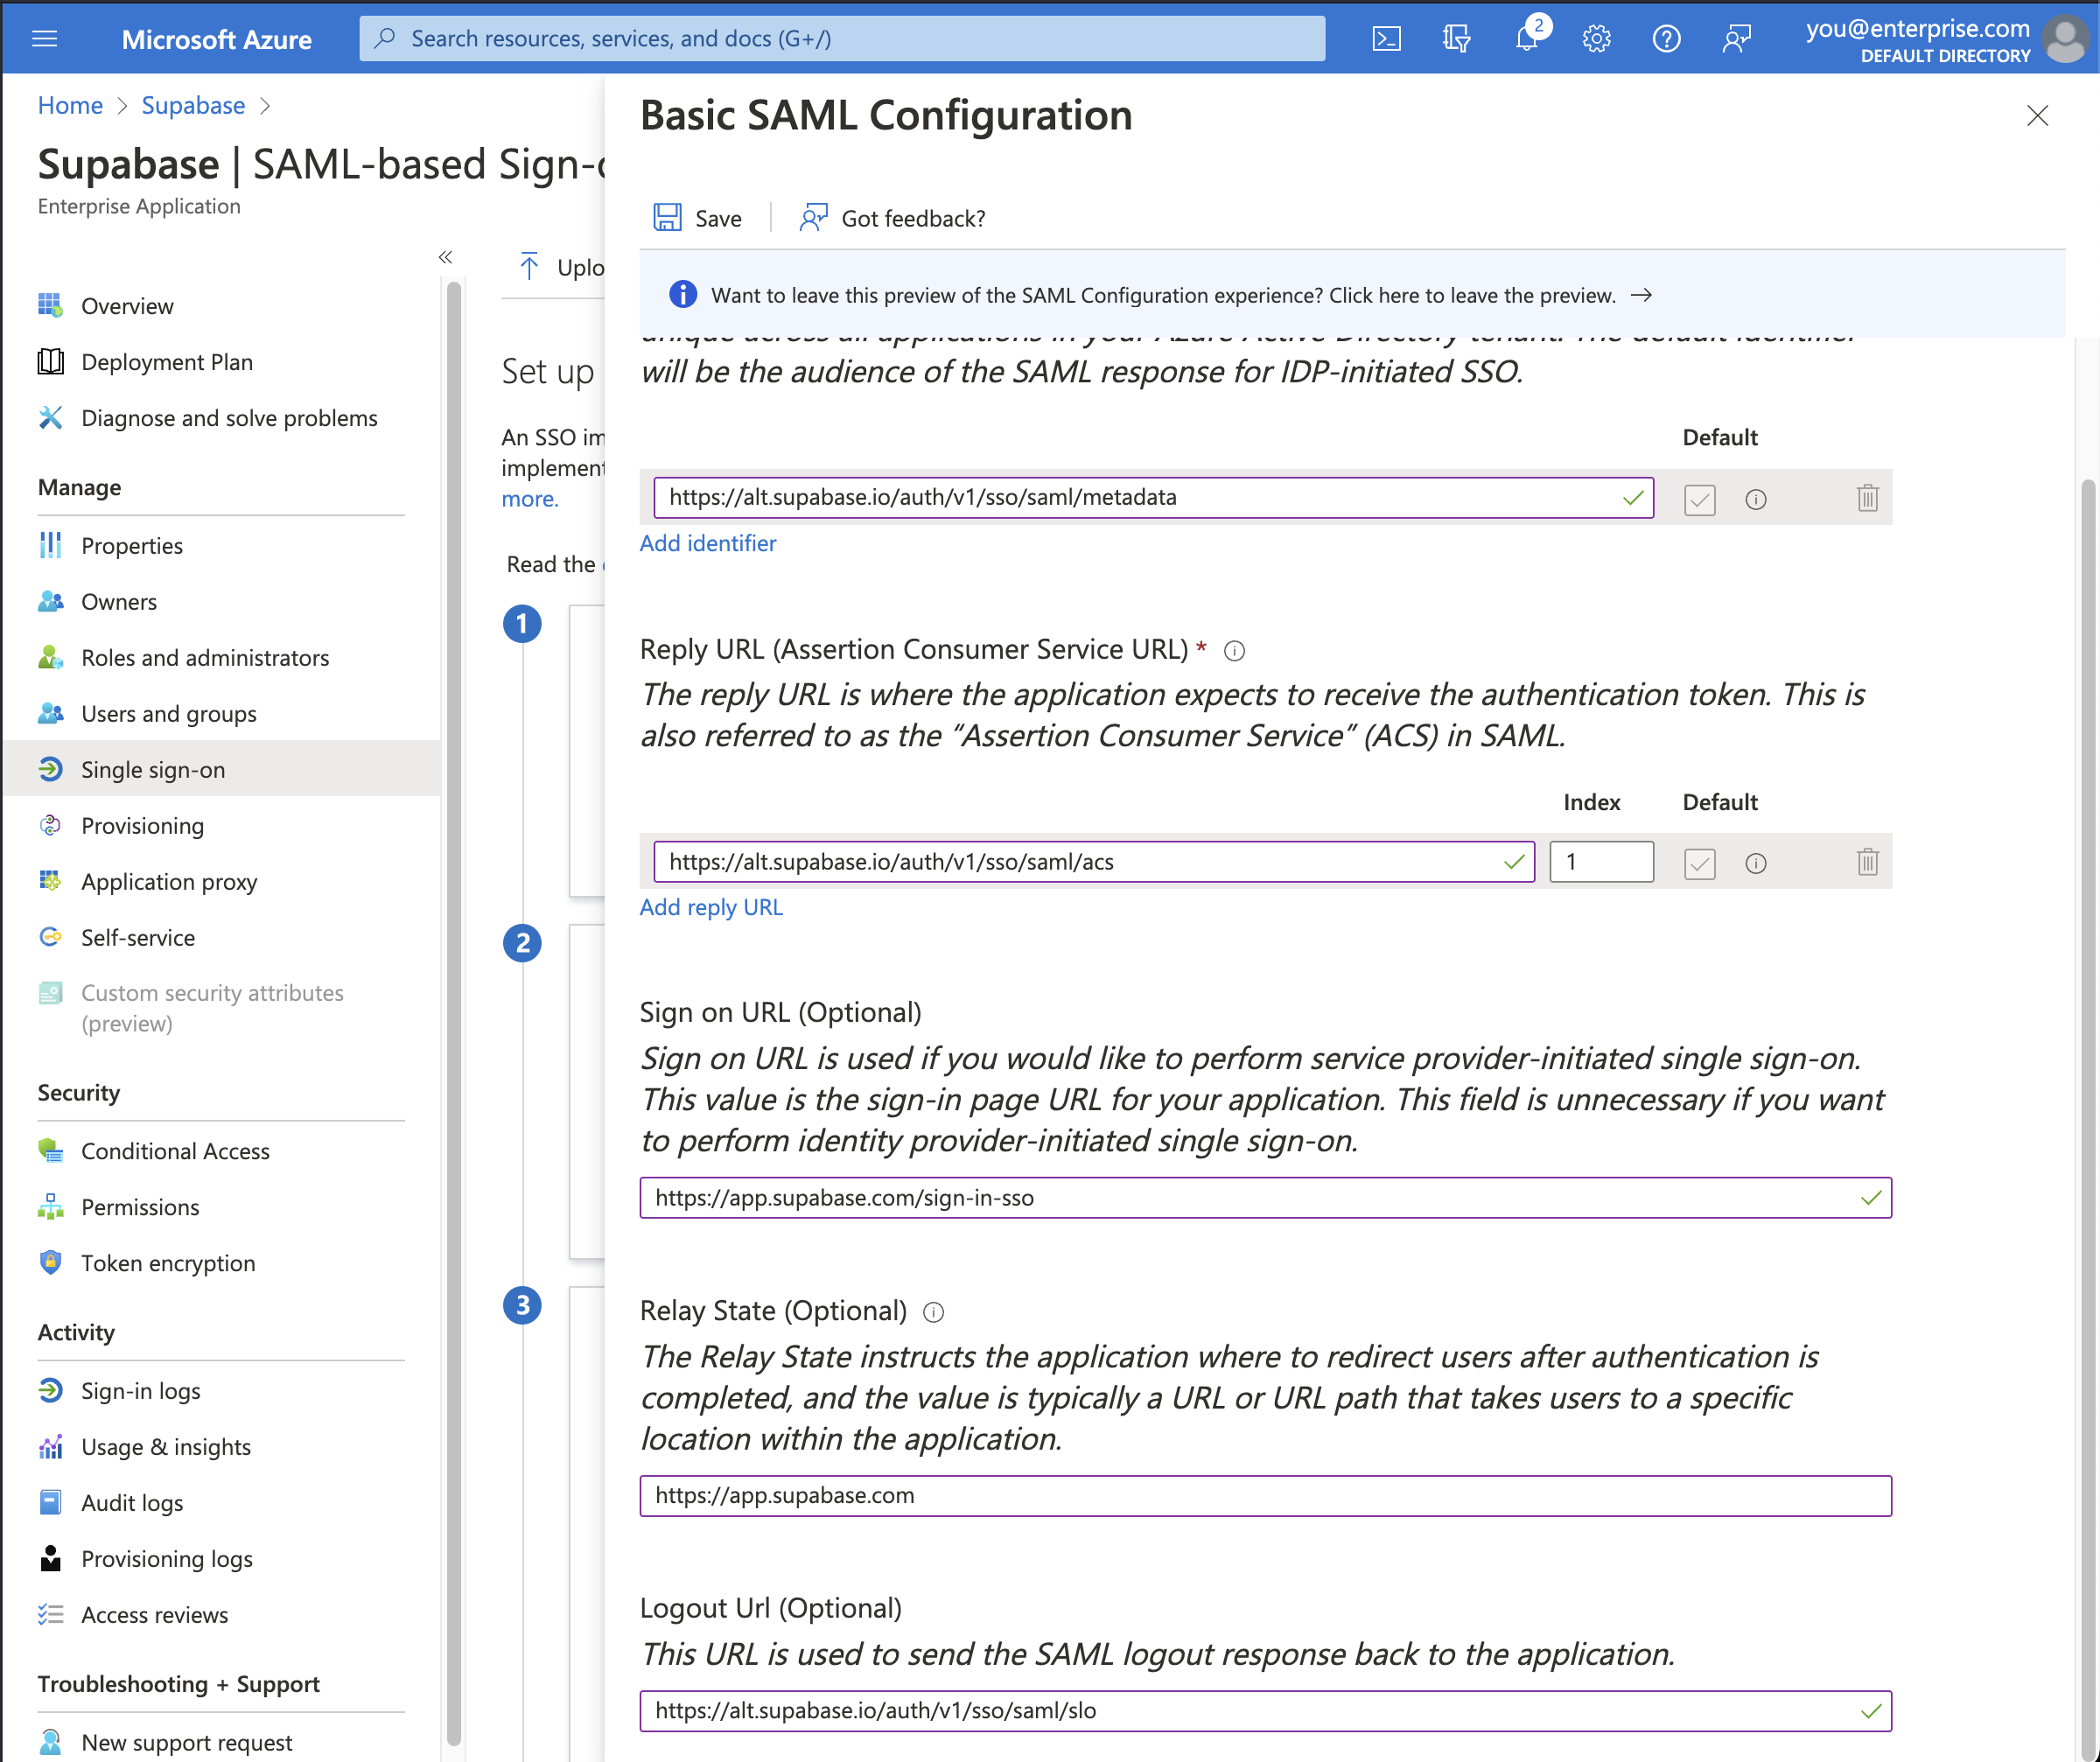
Task: View the Reply URL info tooltip
Action: tap(1234, 651)
